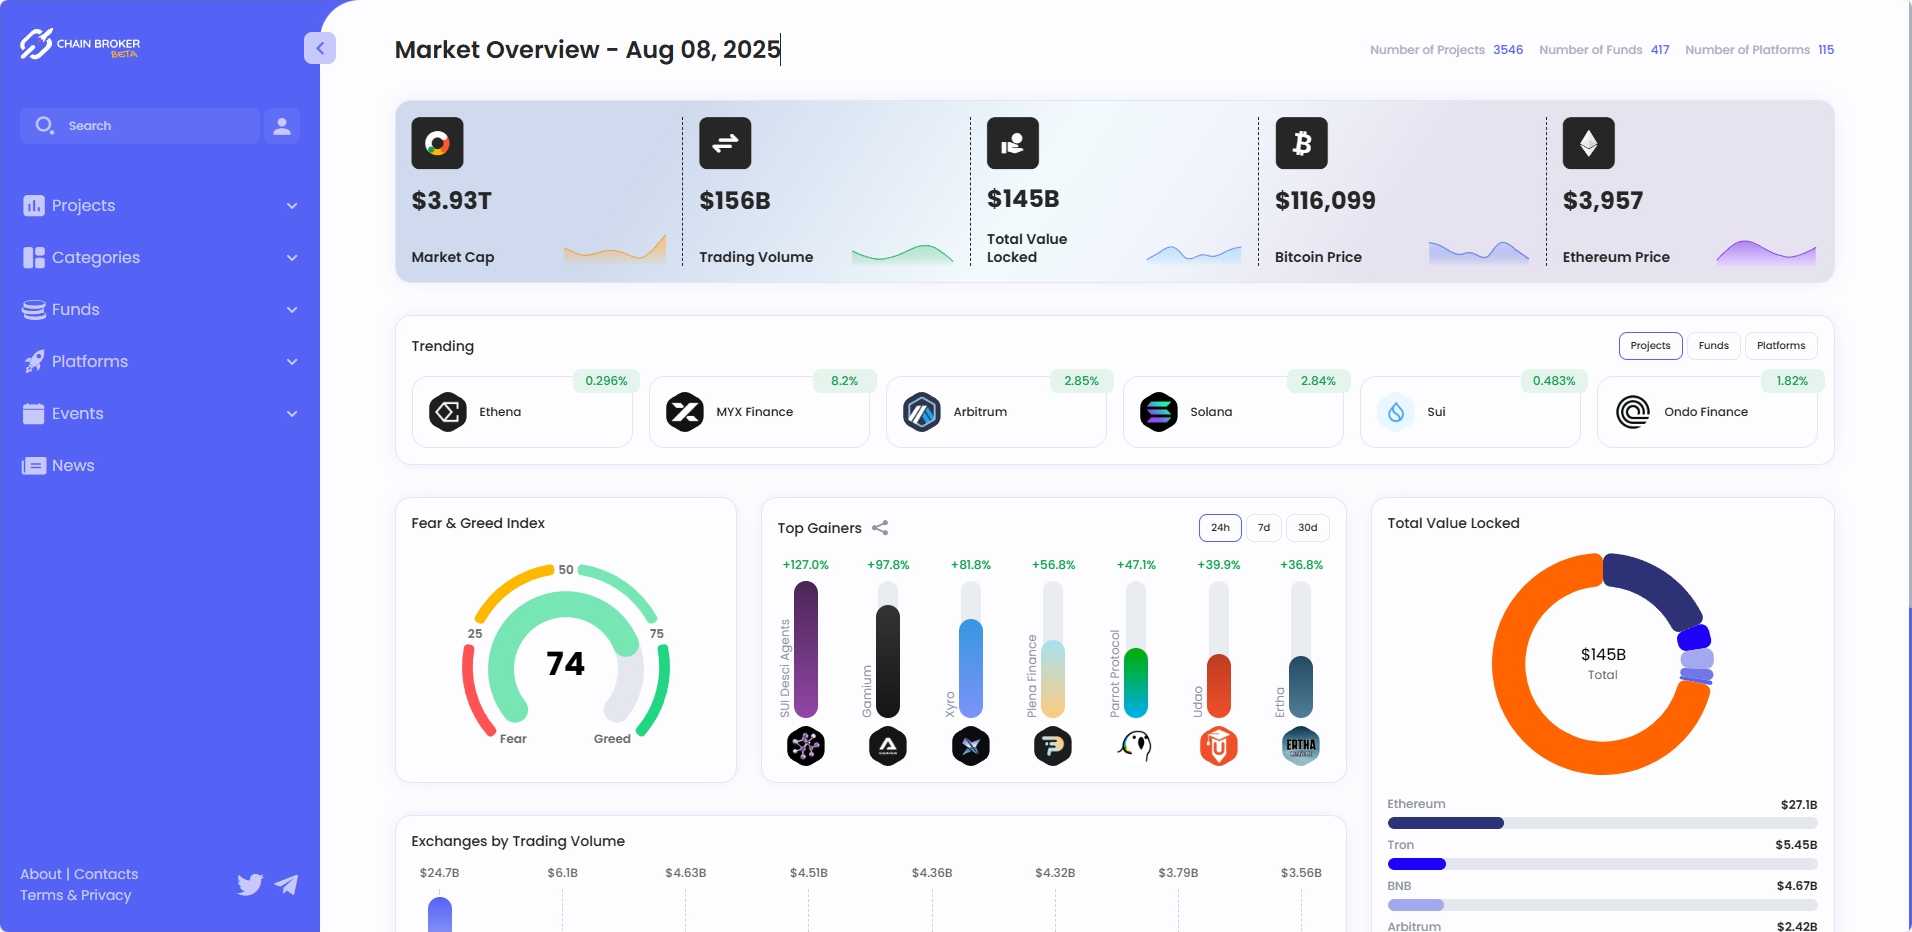Screen dimensions: 1912x932
Task: Switch Top Gainers to 30d
Action: pos(1307,528)
